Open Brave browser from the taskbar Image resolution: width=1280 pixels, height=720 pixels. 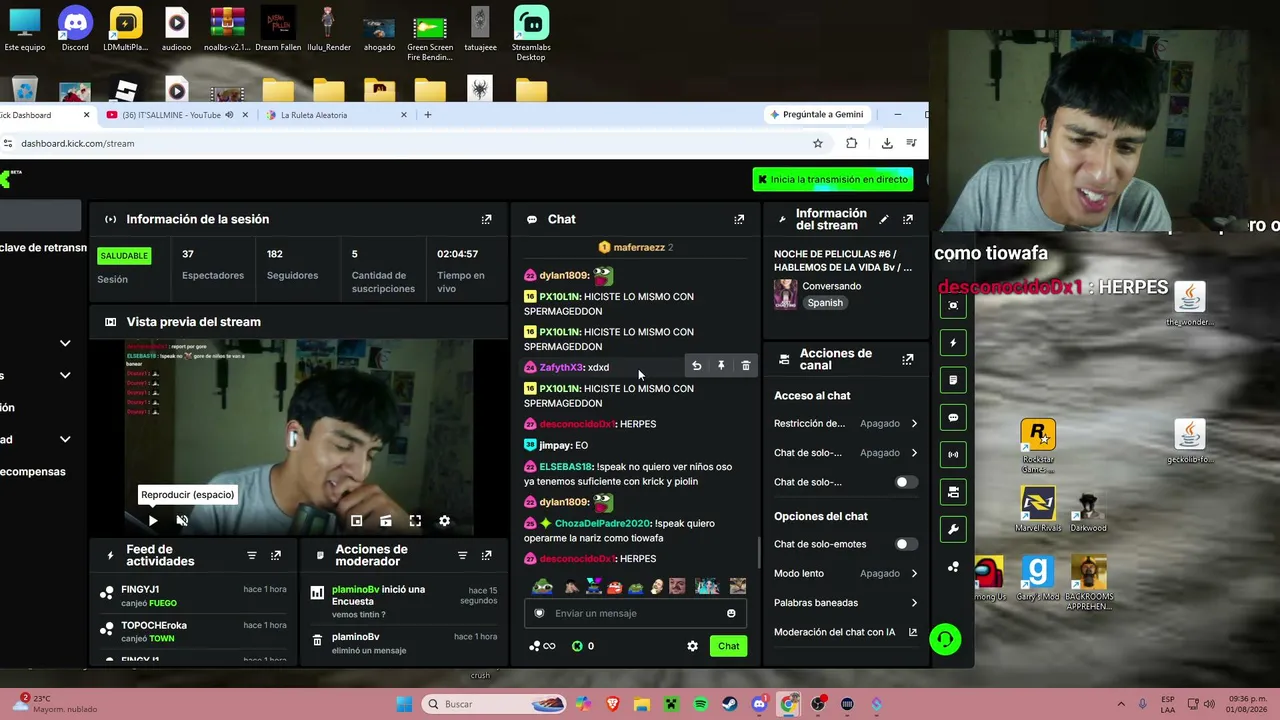(612, 704)
